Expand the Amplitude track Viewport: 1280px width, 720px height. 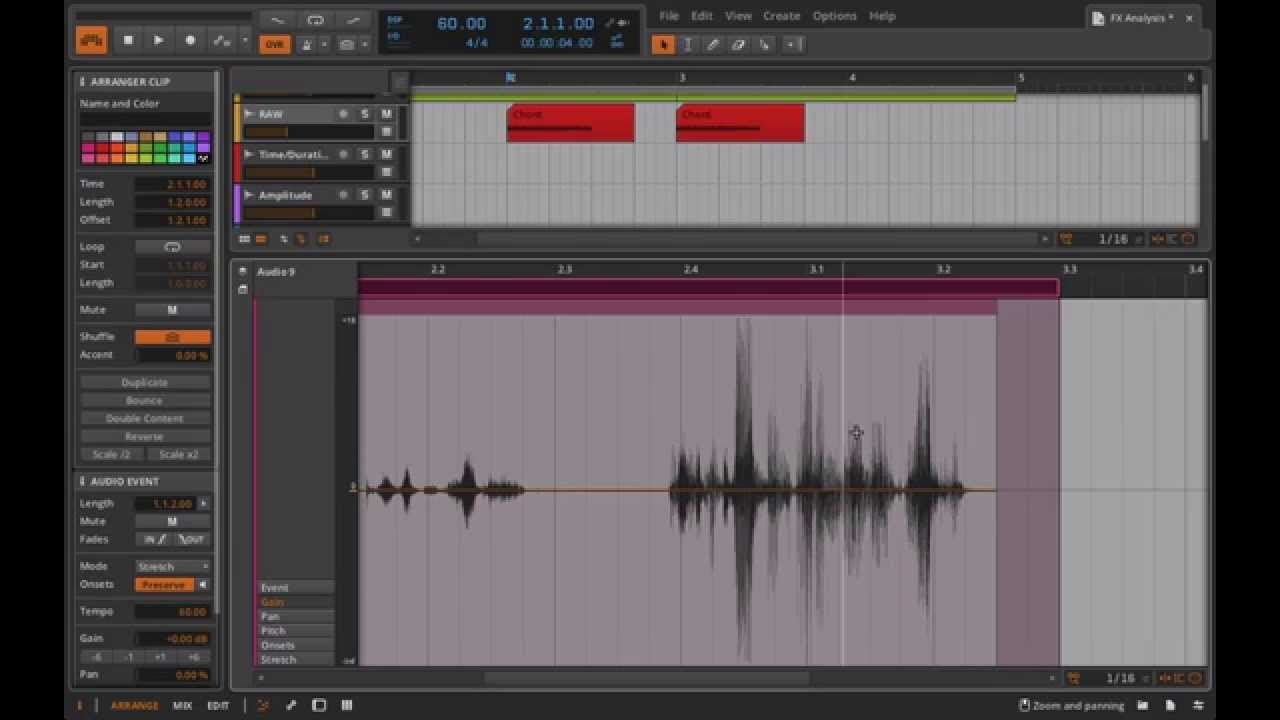tap(249, 195)
